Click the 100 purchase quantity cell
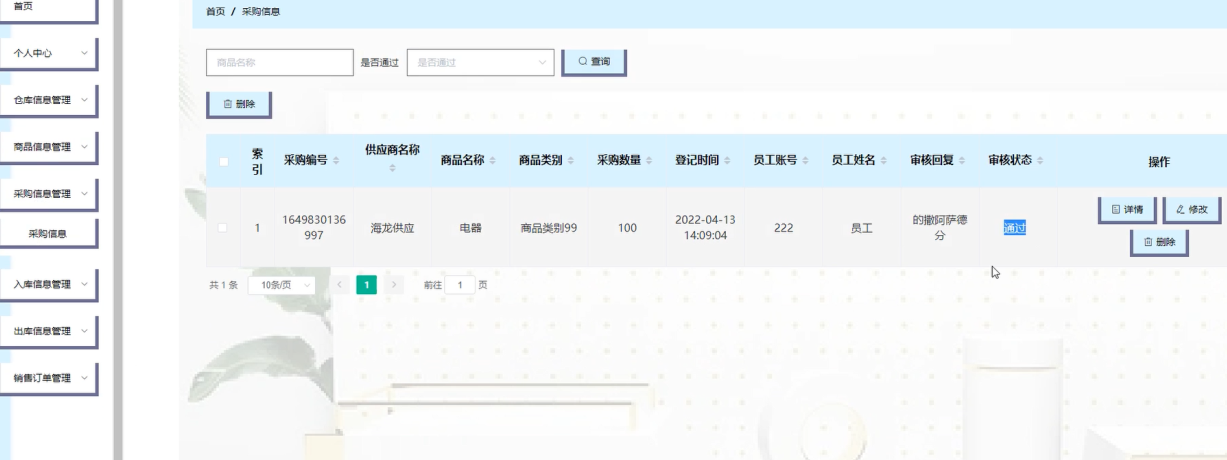 (627, 228)
